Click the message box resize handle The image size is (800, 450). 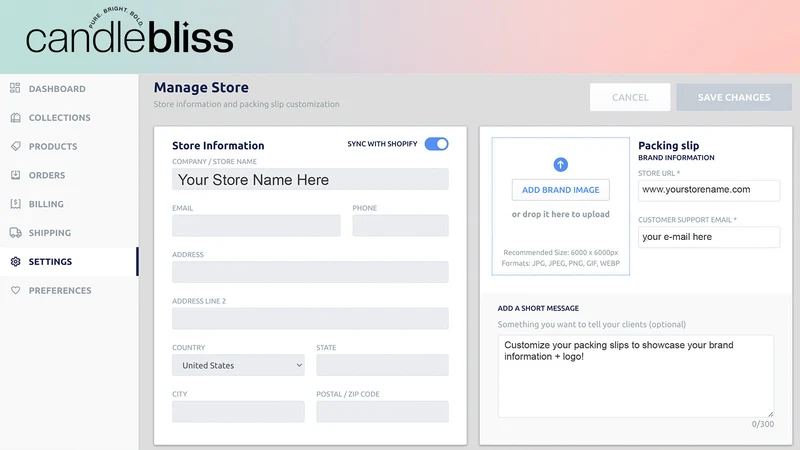point(770,414)
